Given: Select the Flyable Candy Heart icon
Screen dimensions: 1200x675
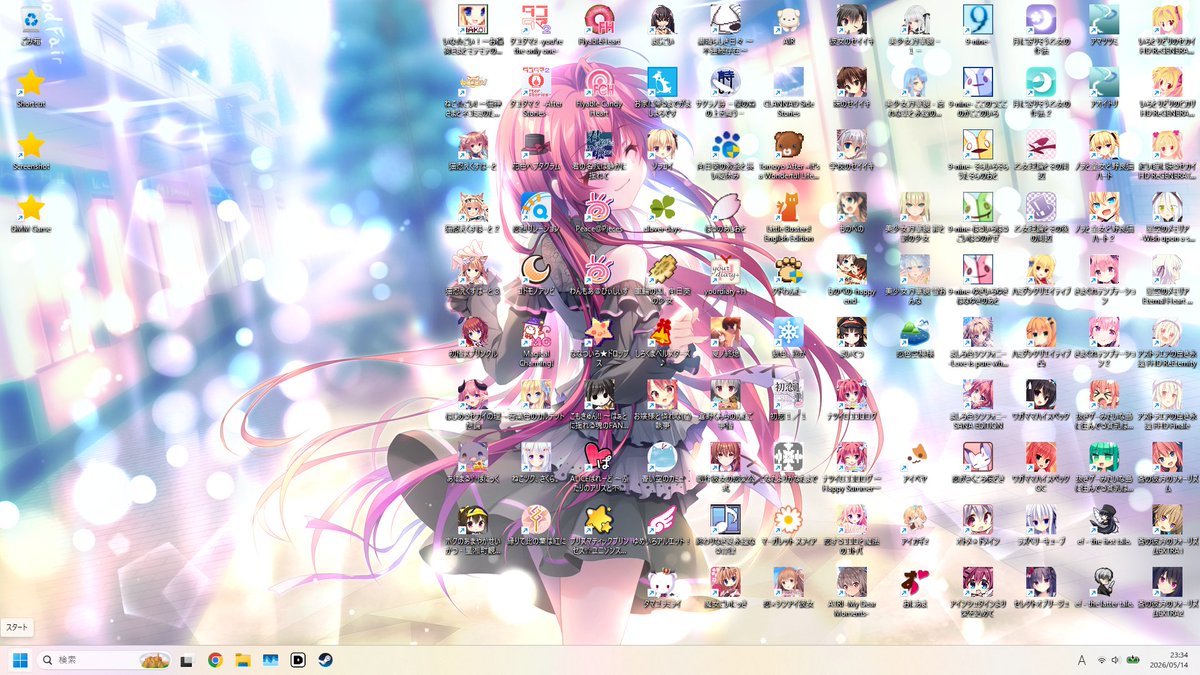Looking at the screenshot, I should (600, 82).
